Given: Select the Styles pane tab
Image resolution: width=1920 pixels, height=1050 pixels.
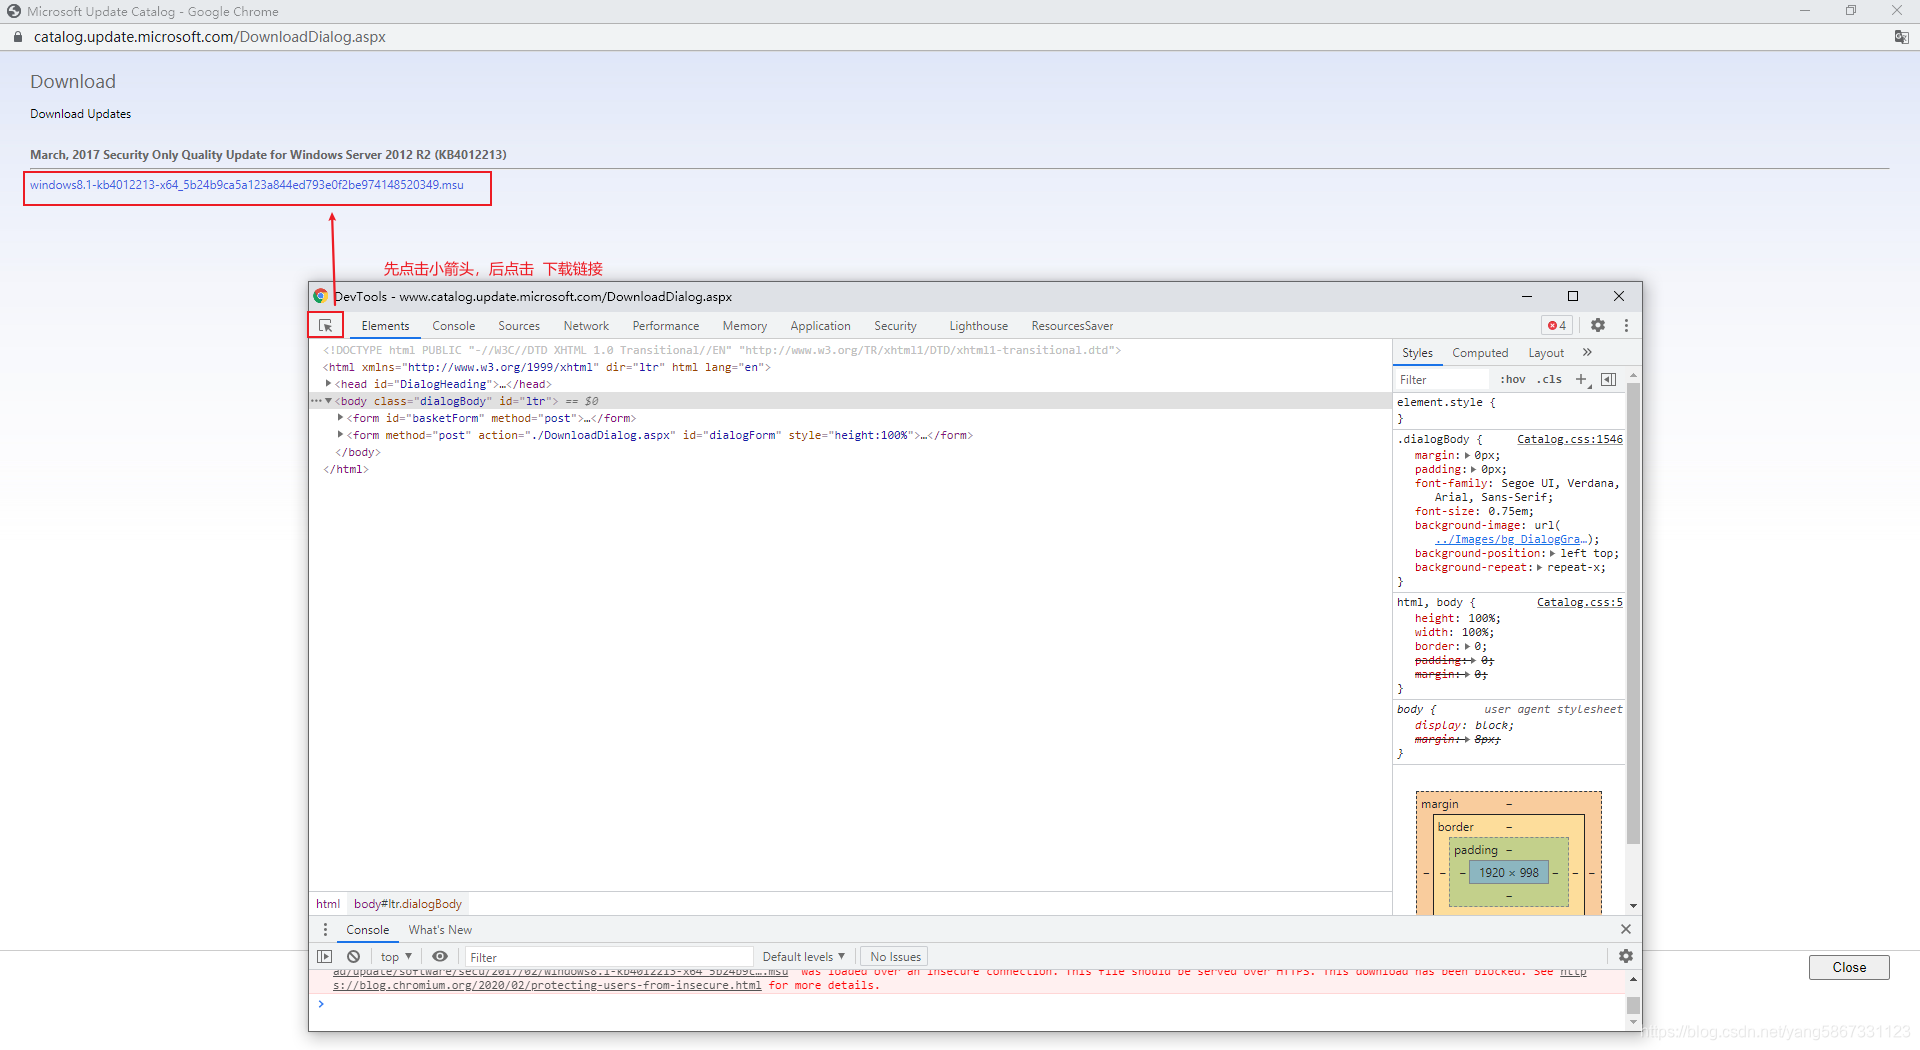Looking at the screenshot, I should click(x=1417, y=353).
